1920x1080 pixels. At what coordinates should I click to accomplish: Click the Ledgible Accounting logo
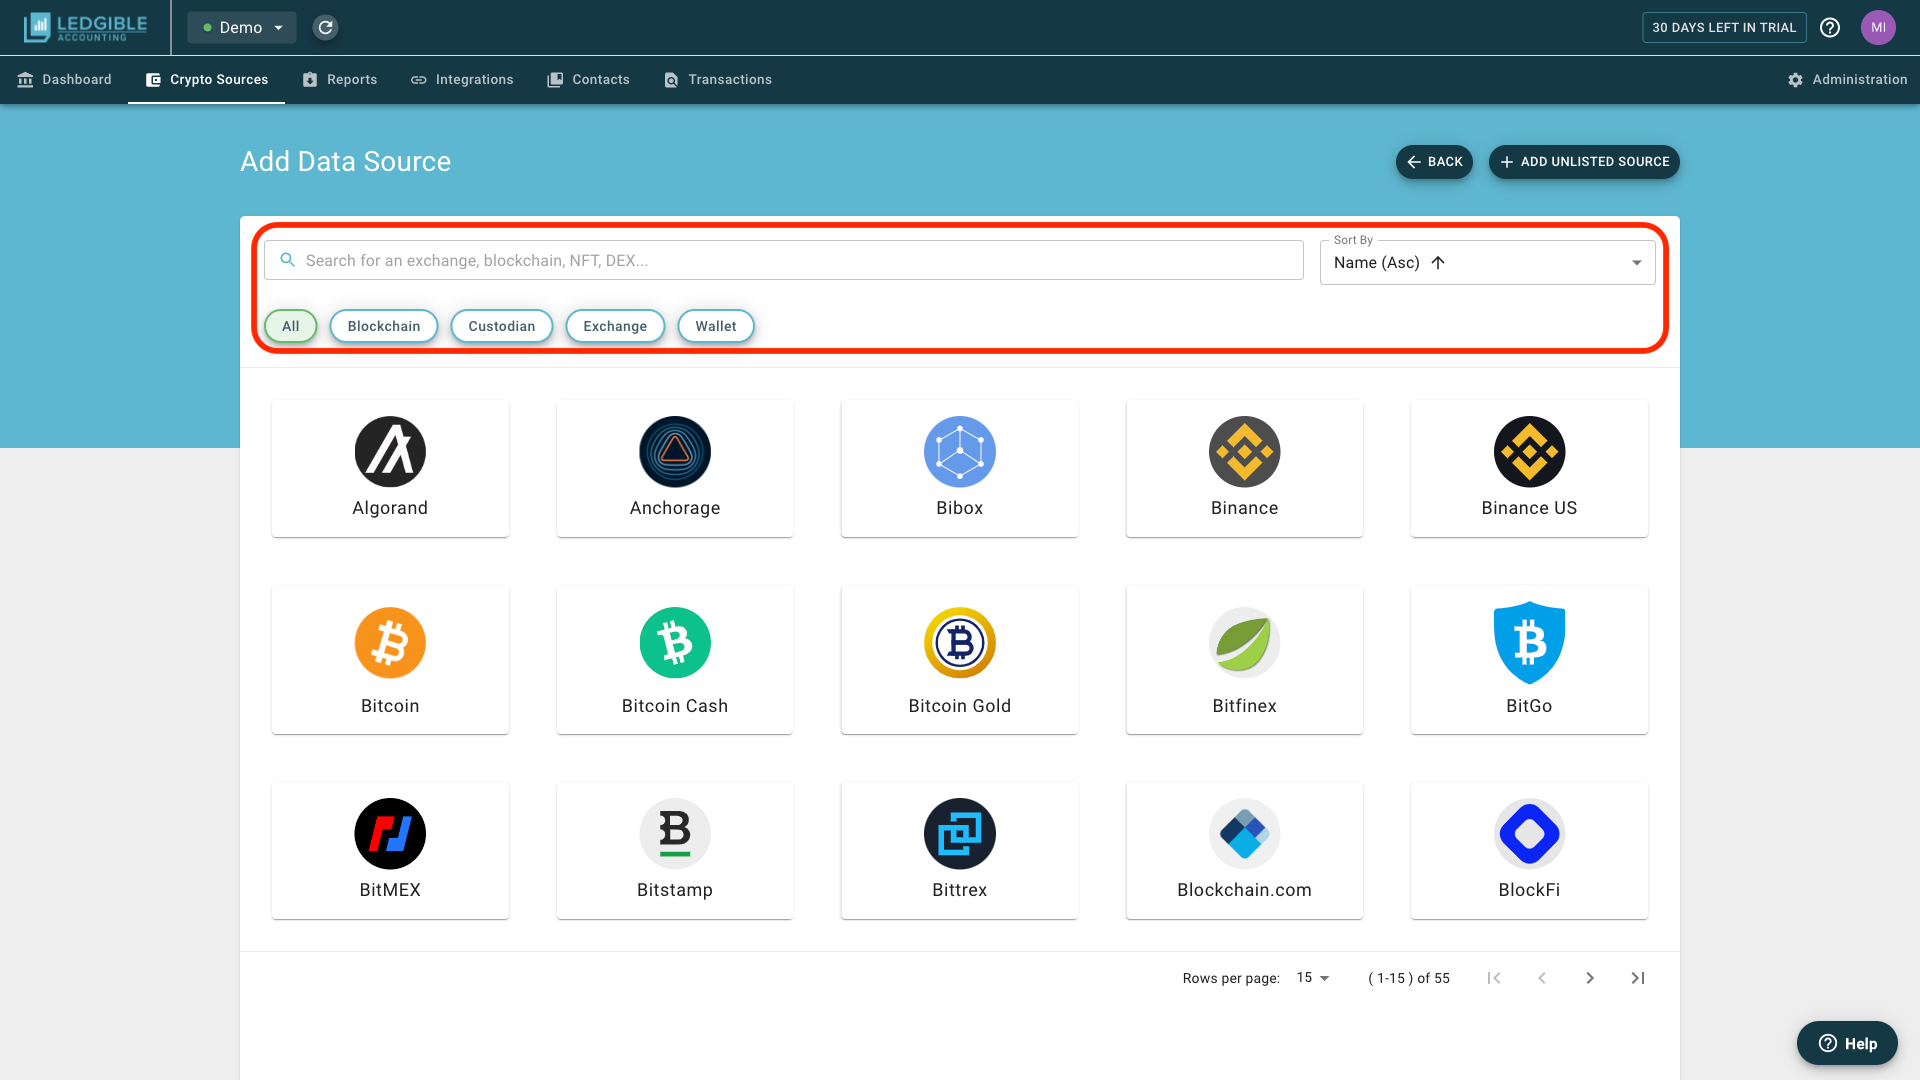point(86,28)
